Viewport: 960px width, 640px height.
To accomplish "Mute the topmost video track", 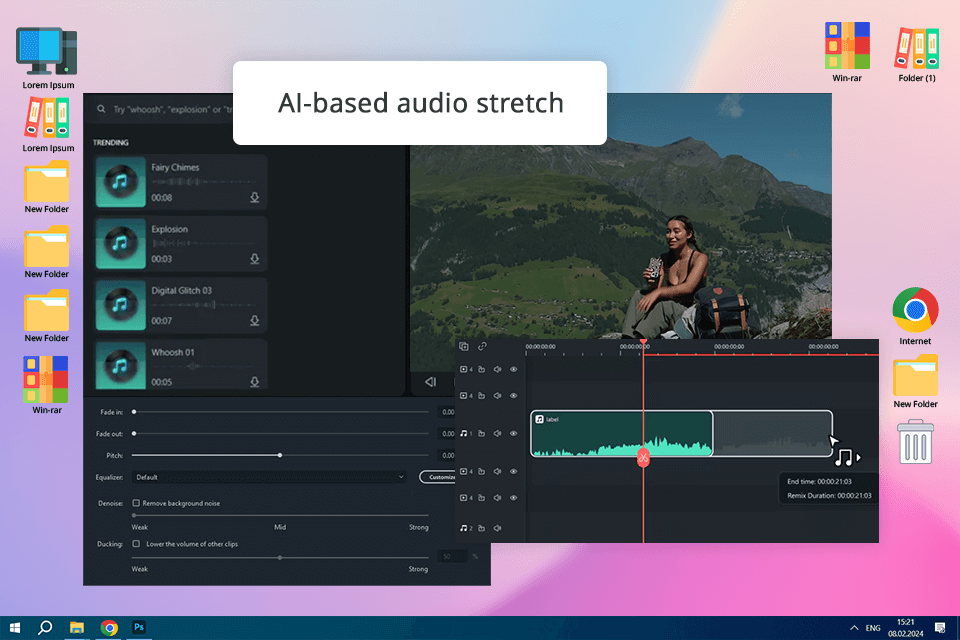I will tap(498, 369).
